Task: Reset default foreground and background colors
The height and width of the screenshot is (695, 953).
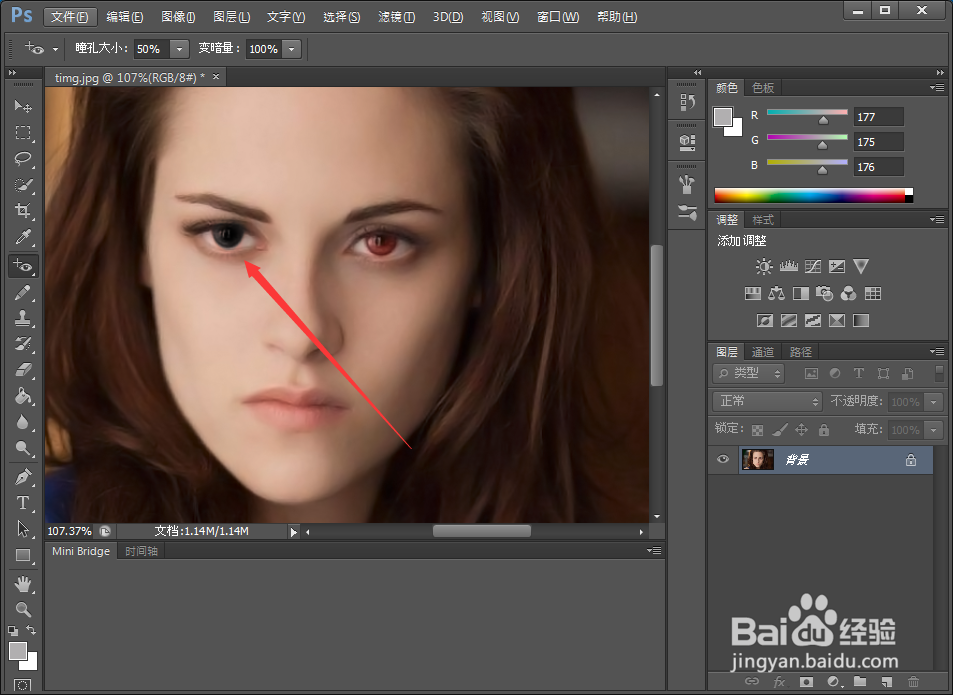Action: click(13, 631)
